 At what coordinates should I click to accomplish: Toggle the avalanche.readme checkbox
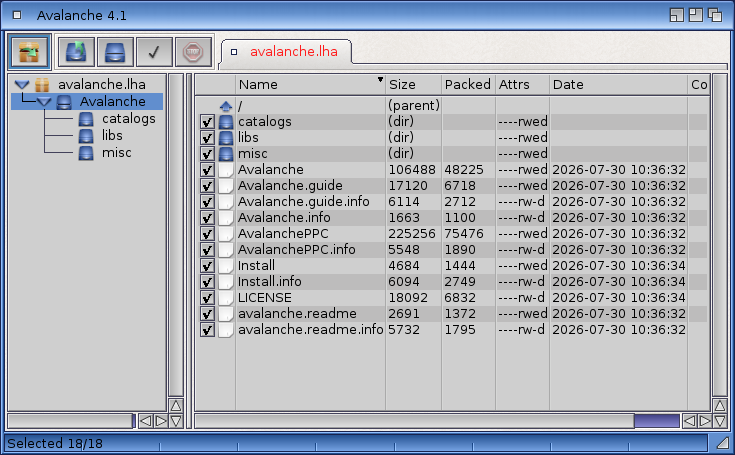coord(207,314)
